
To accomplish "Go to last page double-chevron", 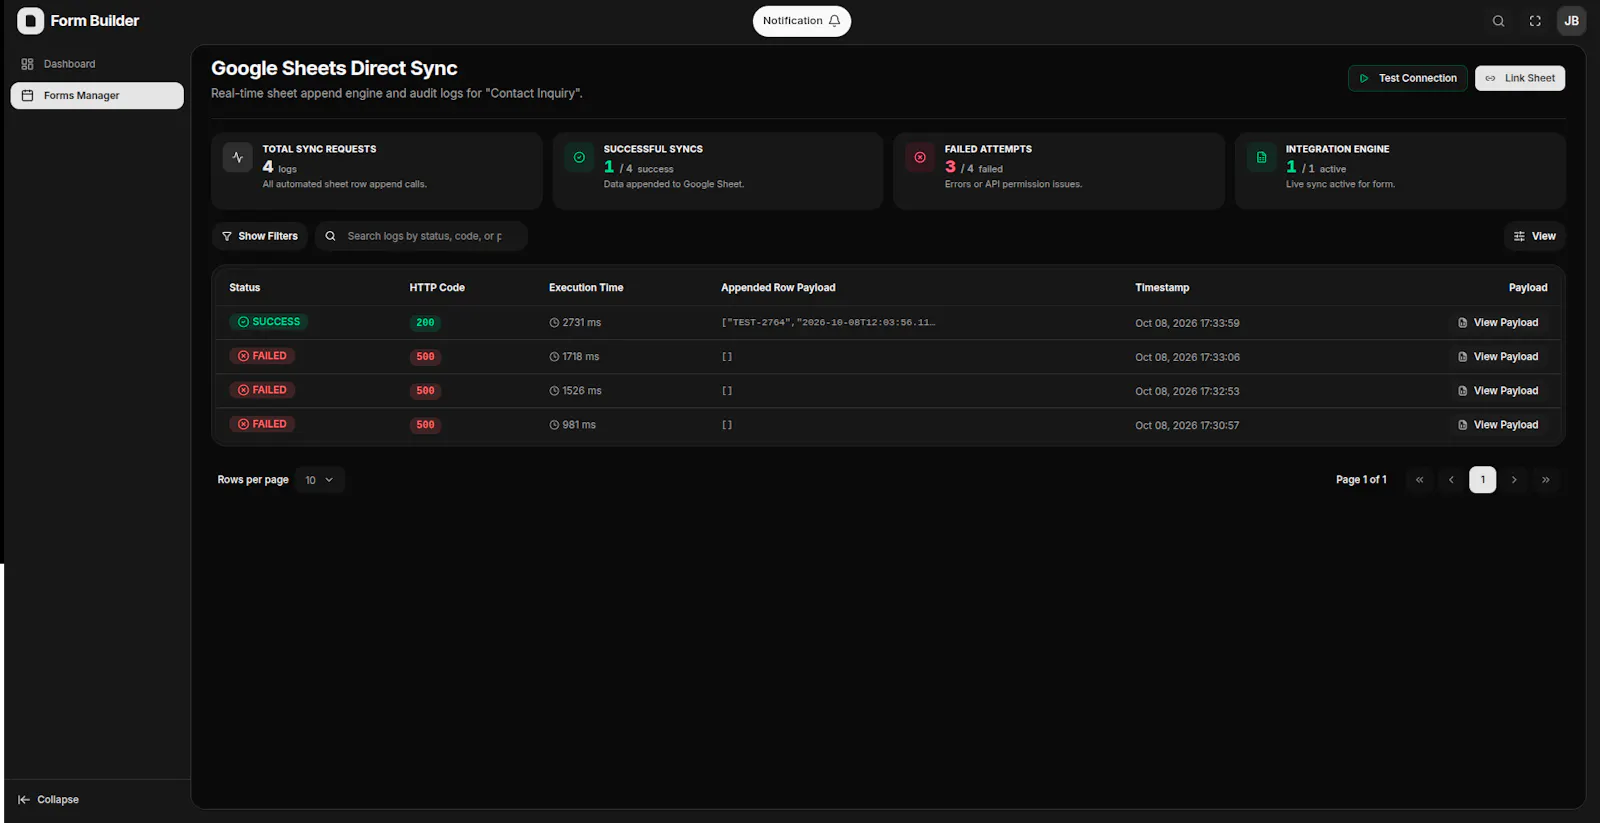I will [x=1546, y=480].
